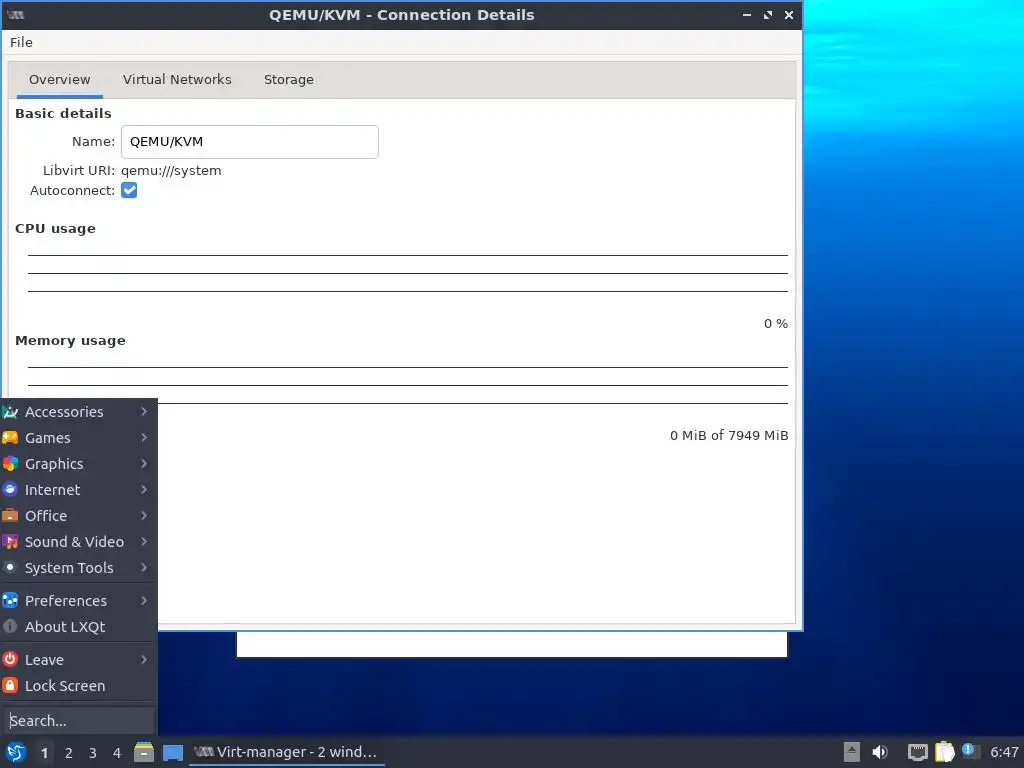Click the virt-manager window title icon
The width and height of the screenshot is (1024, 768).
[16, 14]
